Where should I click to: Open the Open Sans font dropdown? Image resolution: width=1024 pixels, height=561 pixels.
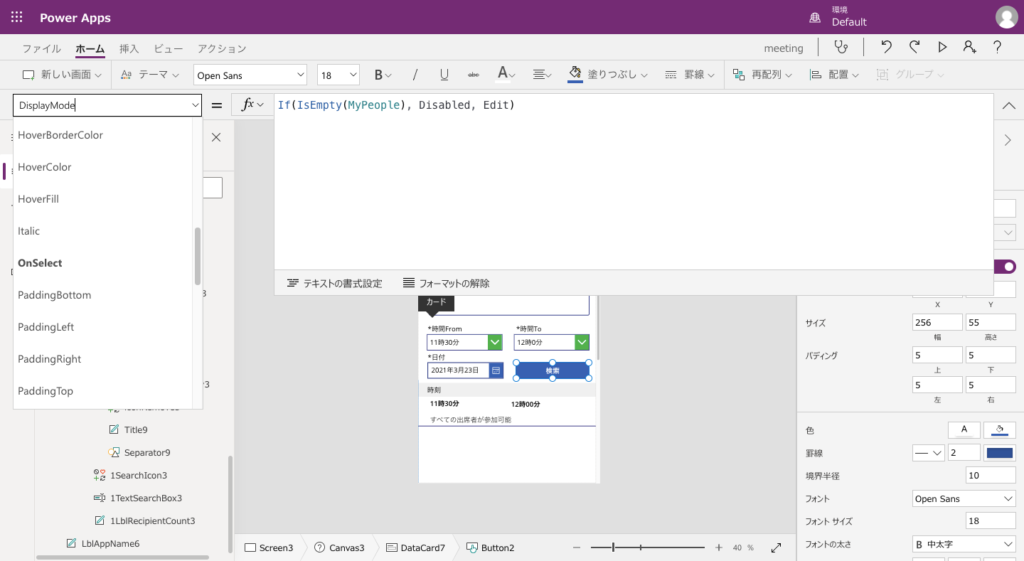tap(250, 75)
